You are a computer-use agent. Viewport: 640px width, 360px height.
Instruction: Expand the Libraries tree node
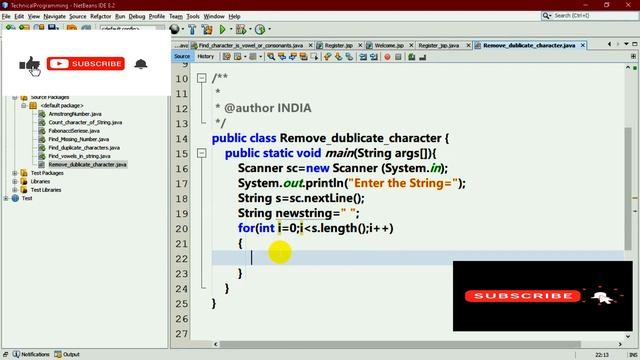15,181
